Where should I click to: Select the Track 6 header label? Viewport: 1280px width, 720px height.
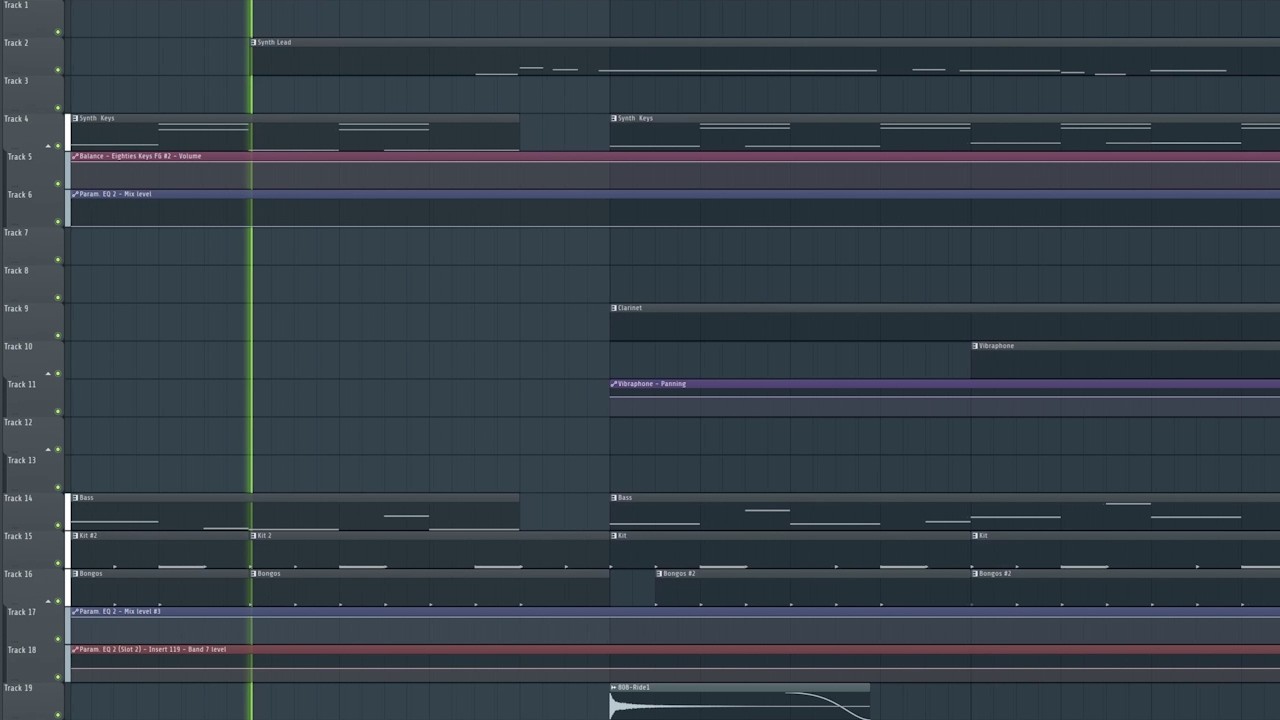[20, 195]
